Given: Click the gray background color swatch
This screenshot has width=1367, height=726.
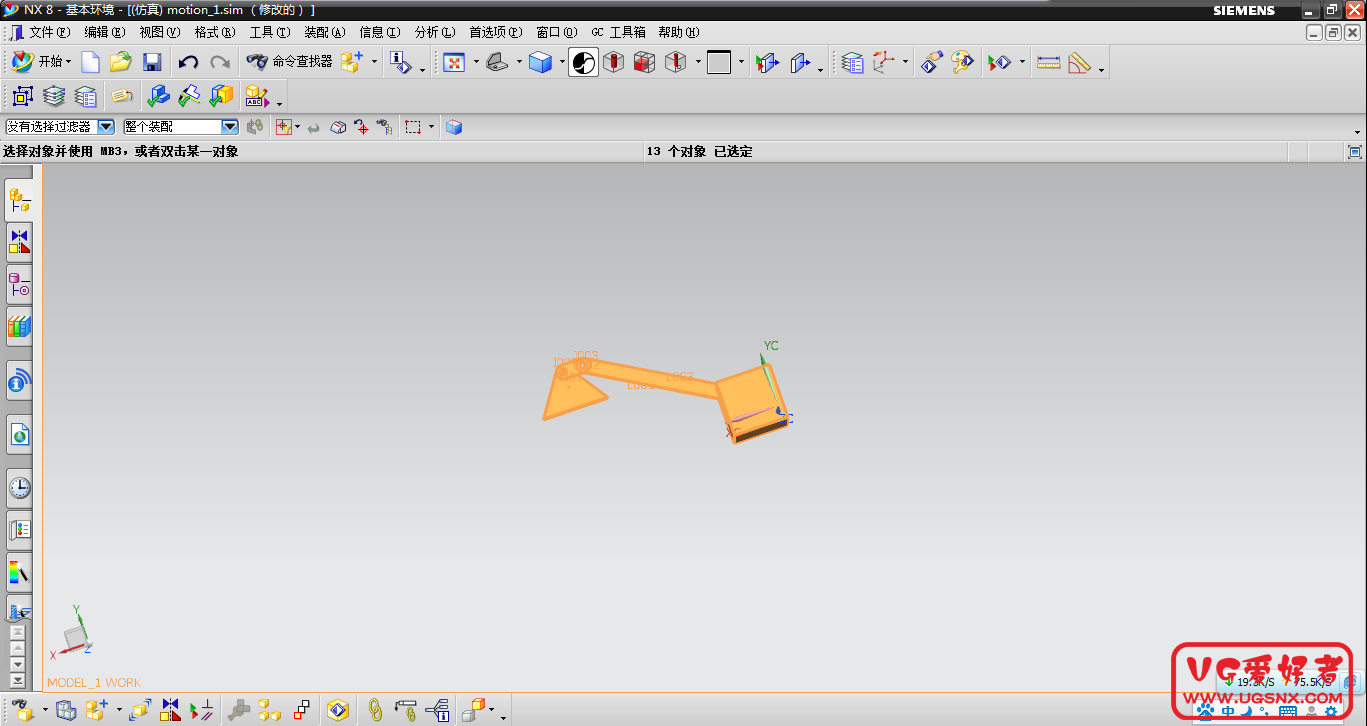Looking at the screenshot, I should pyautogui.click(x=719, y=63).
